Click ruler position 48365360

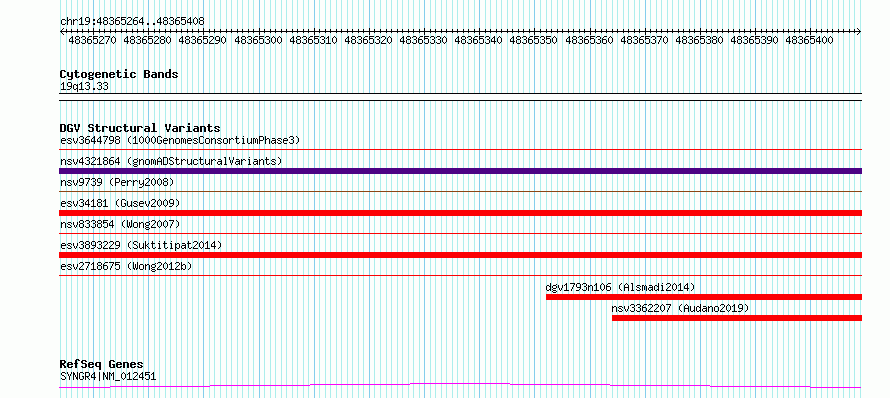pyautogui.click(x=589, y=40)
